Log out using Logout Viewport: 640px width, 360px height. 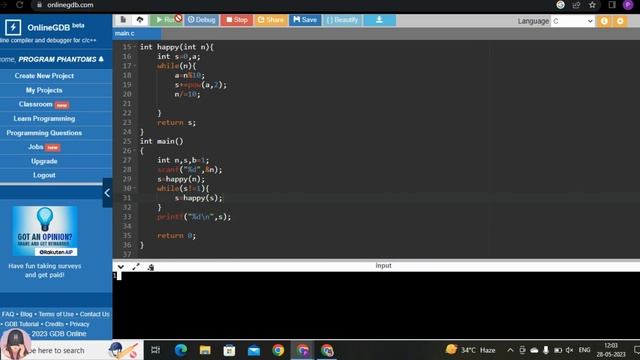pos(44,175)
